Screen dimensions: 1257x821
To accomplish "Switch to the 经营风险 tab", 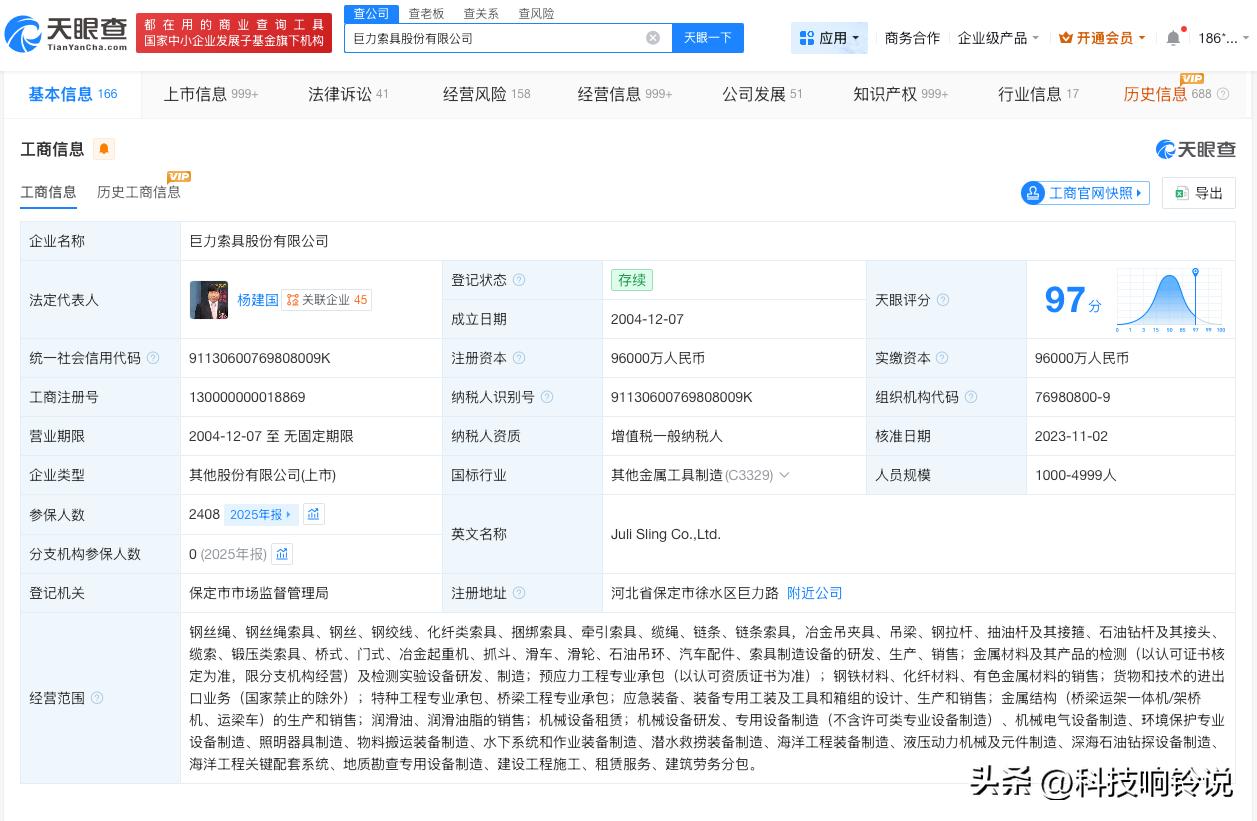I will [x=487, y=94].
